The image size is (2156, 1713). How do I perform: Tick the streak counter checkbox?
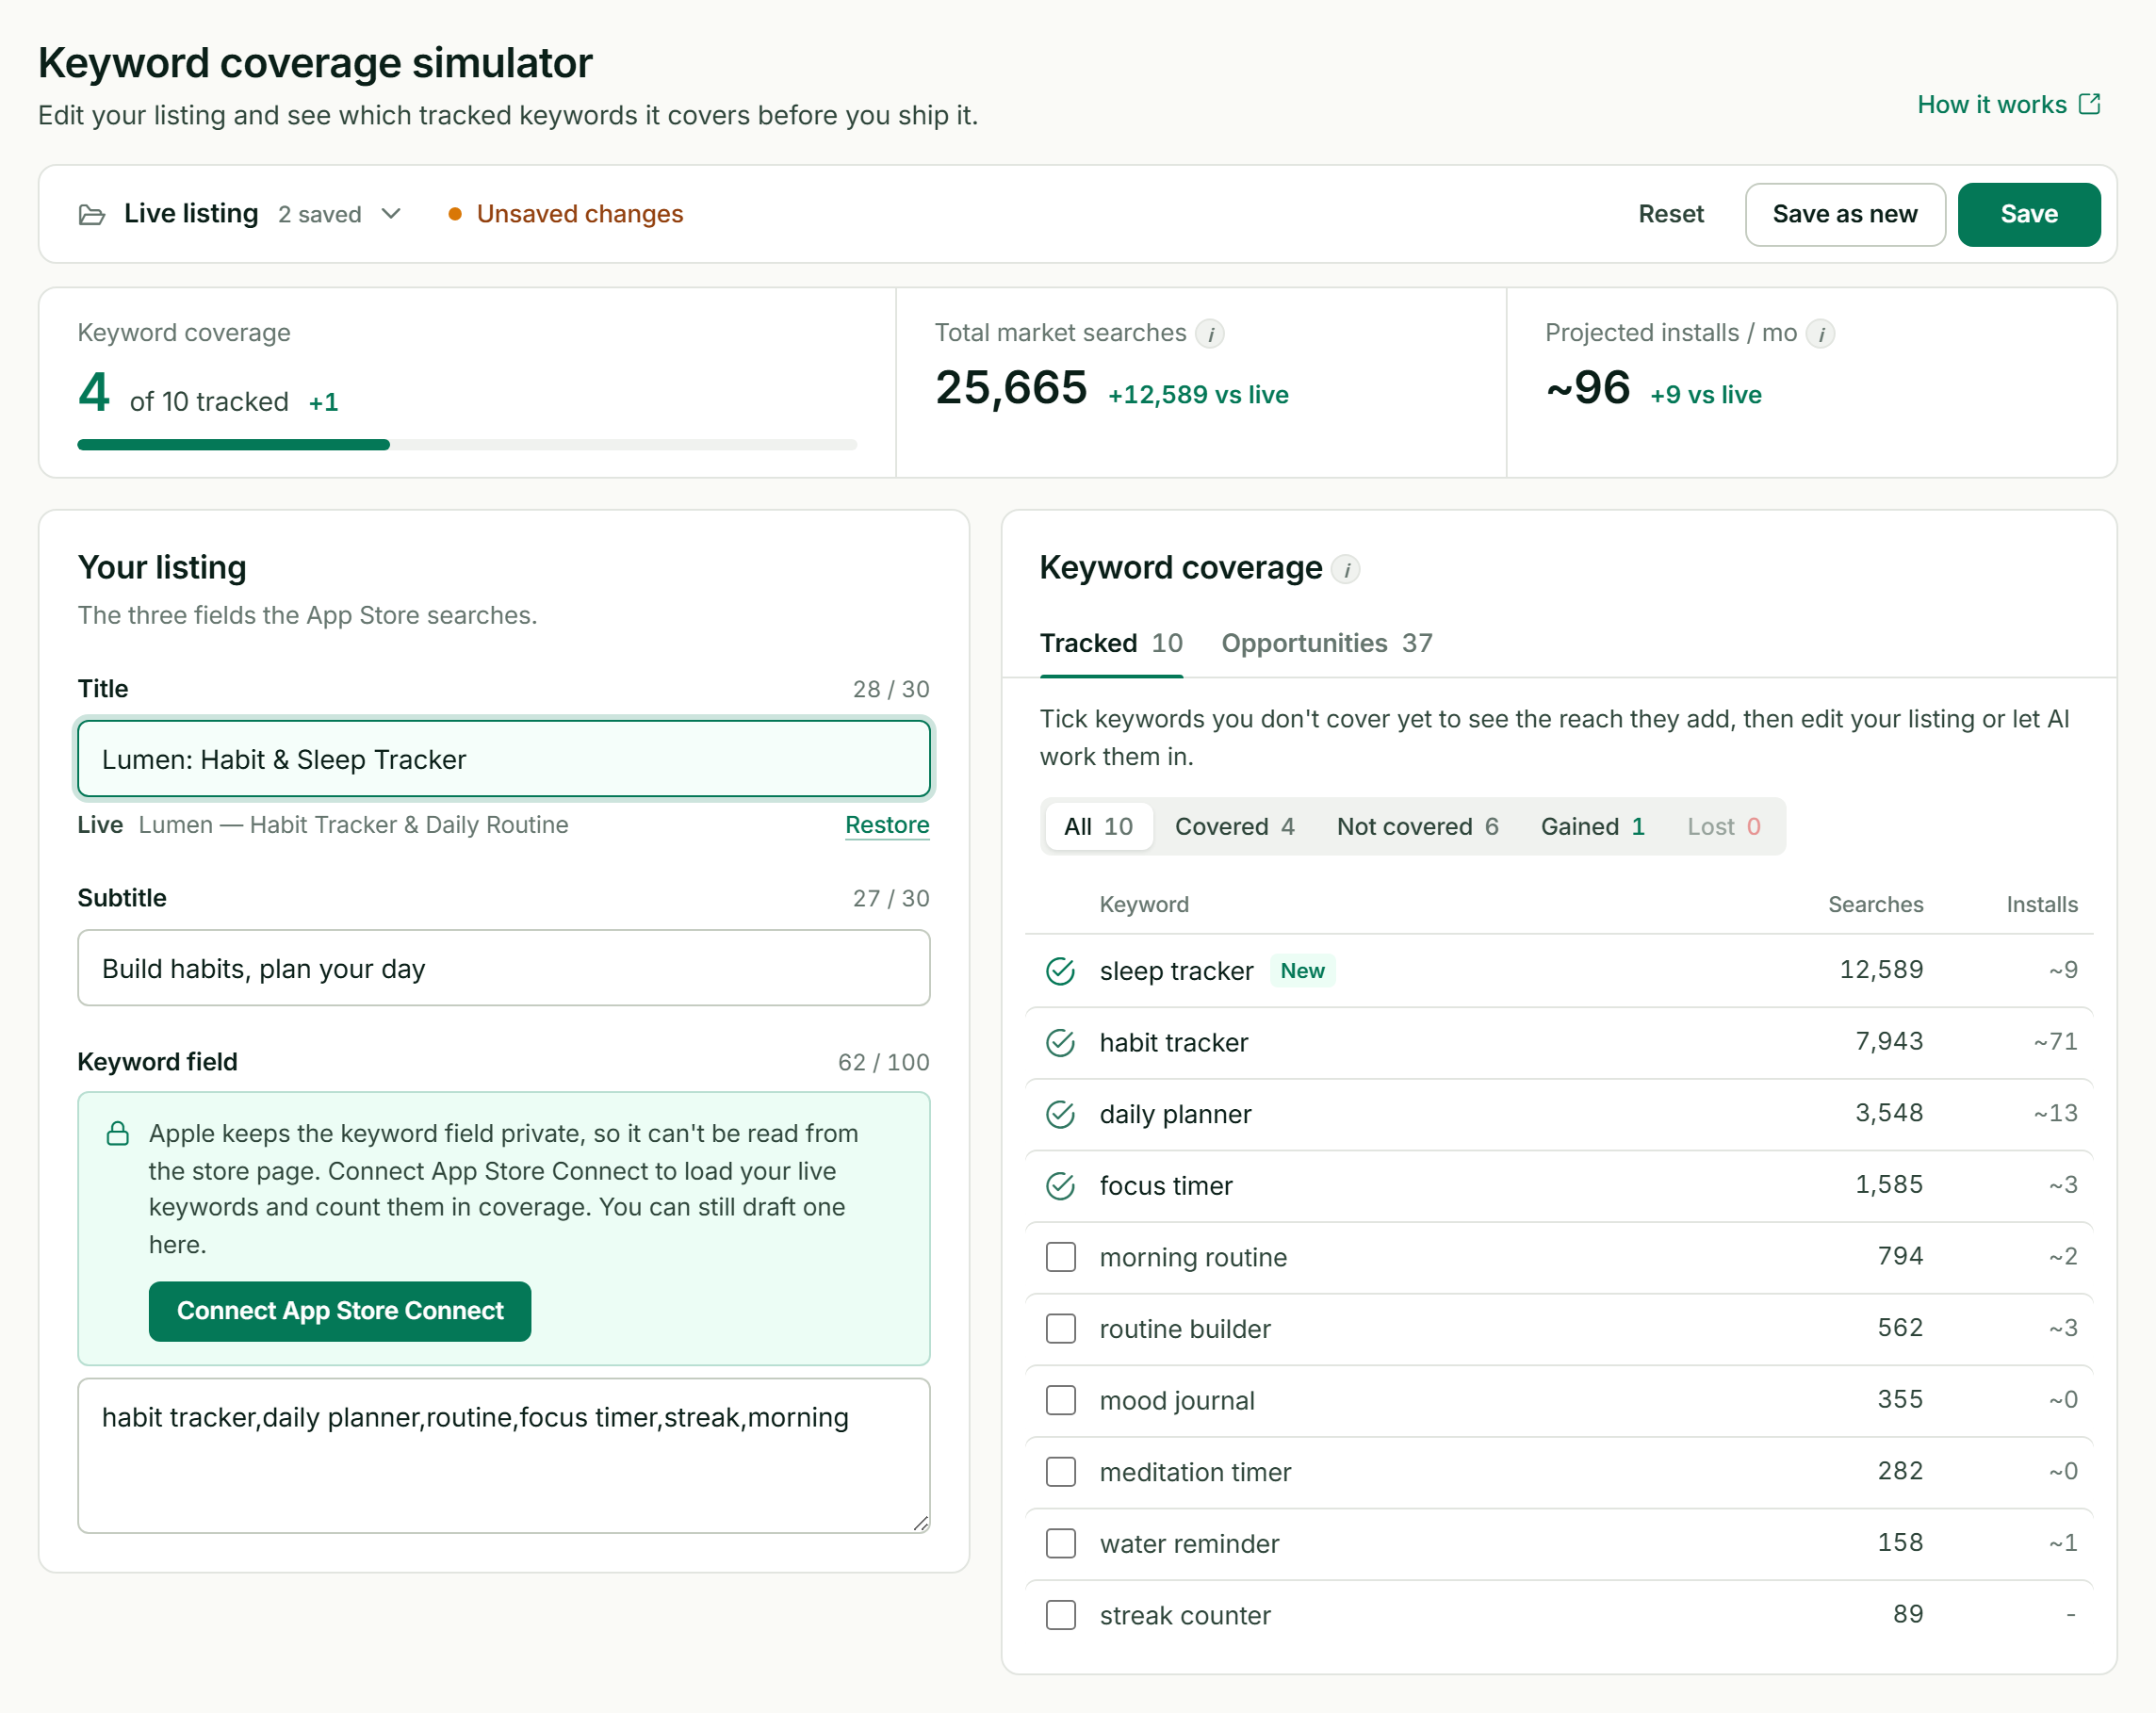(1060, 1615)
